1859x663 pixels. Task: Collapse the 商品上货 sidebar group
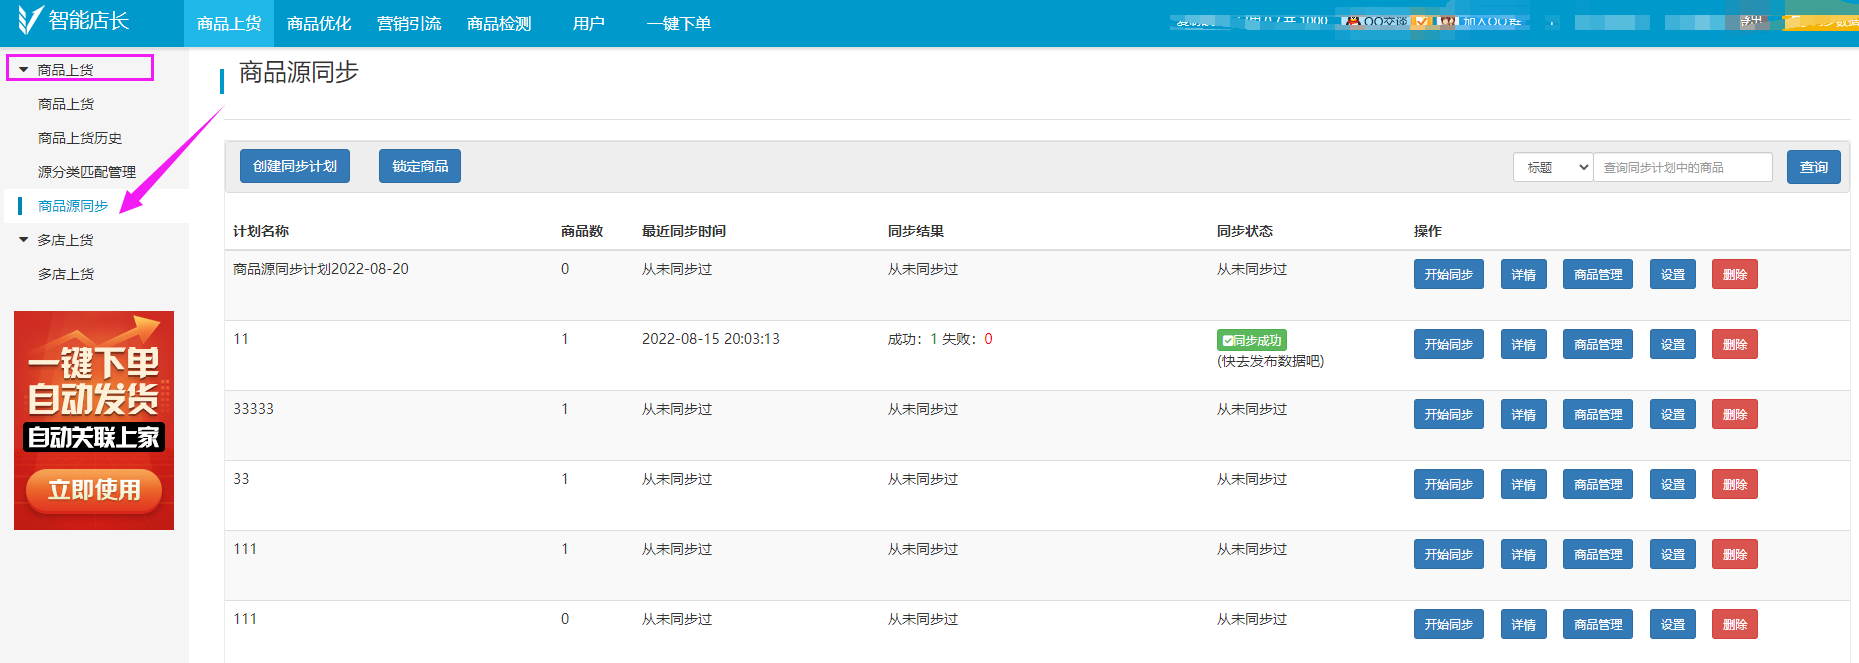tap(24, 70)
